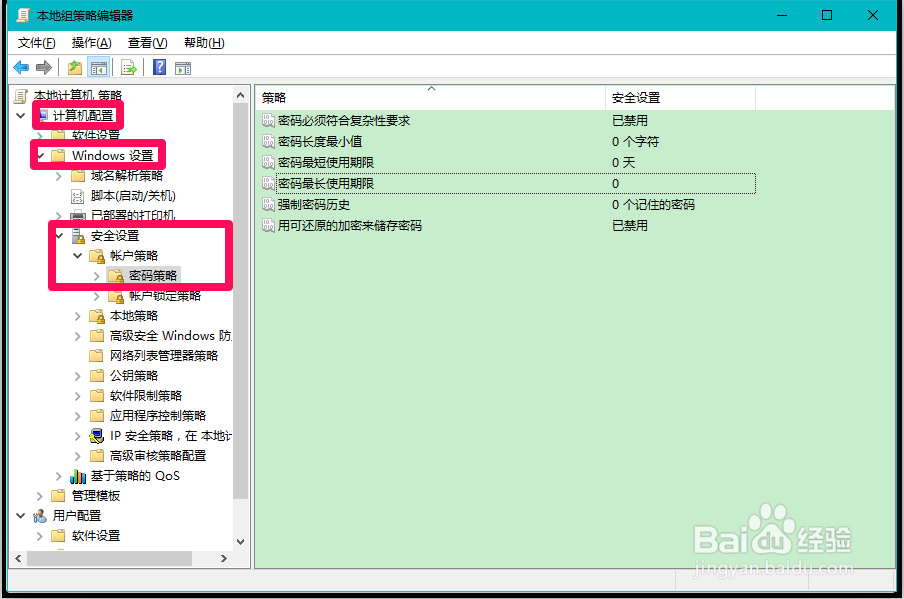Click the Help icon on the toolbar

[159, 66]
